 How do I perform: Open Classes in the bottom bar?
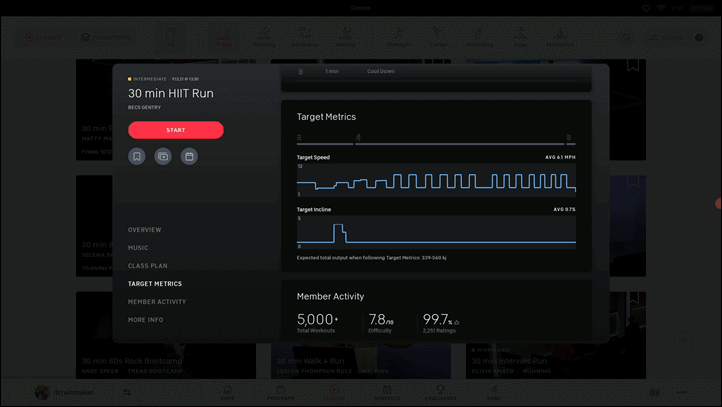pyautogui.click(x=334, y=393)
